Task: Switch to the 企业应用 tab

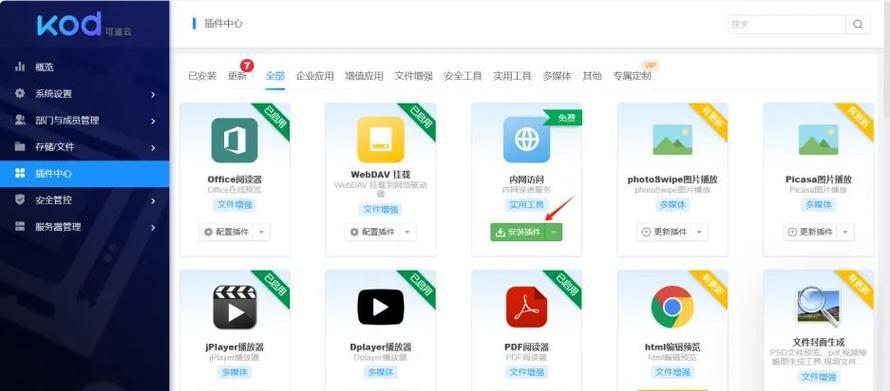Action: click(315, 76)
